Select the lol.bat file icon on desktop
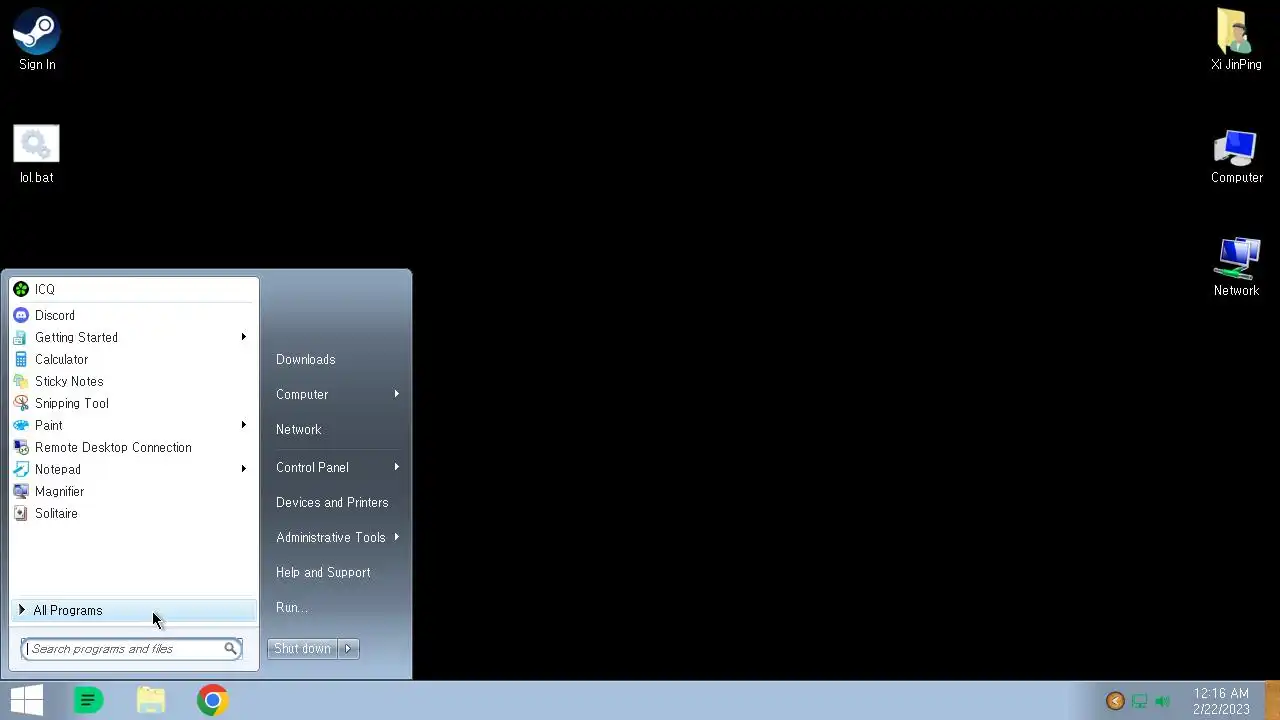The image size is (1280, 720). point(37,154)
